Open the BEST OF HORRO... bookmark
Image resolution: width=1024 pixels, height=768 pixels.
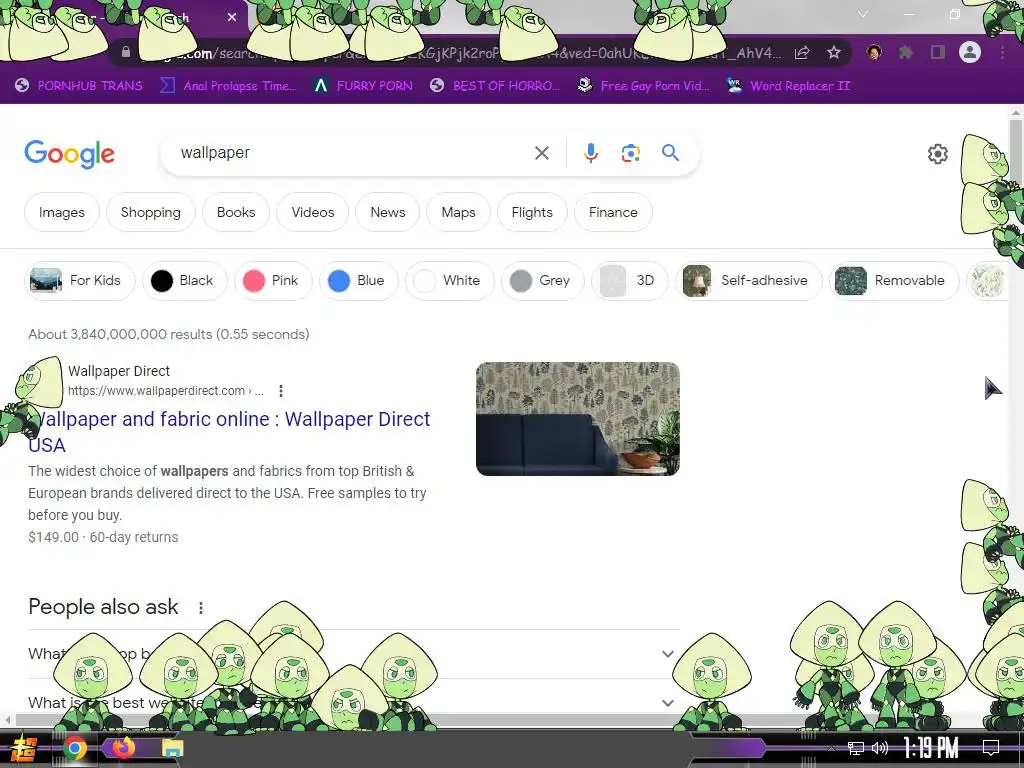(x=495, y=86)
